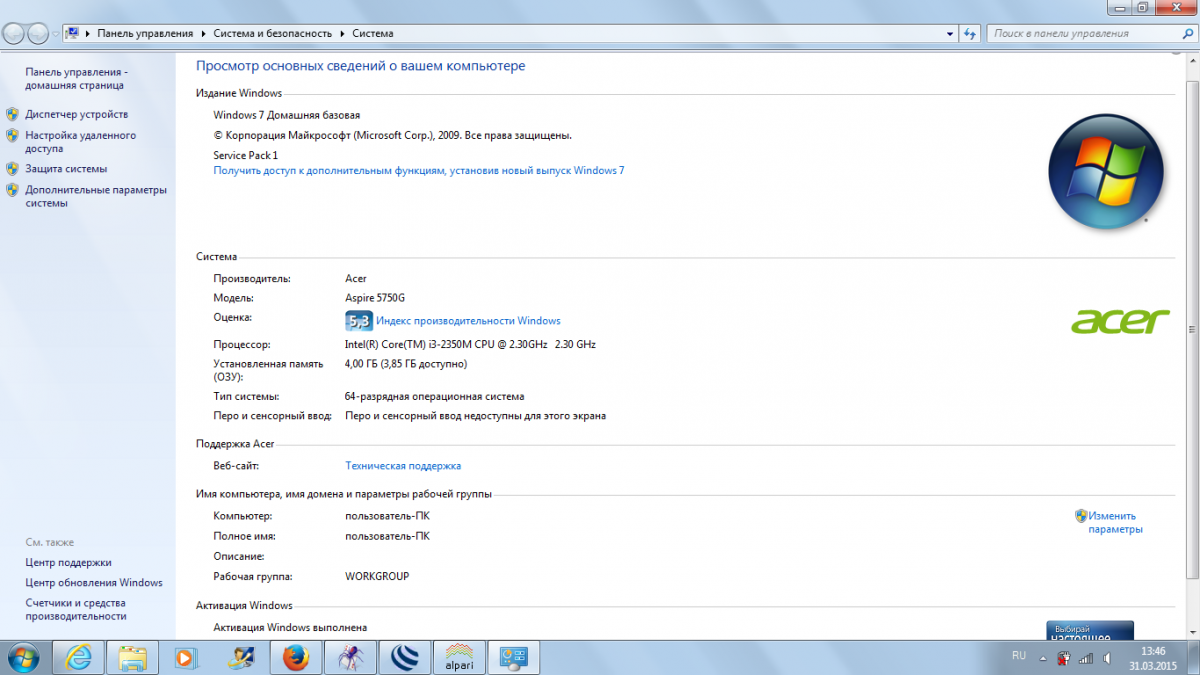Open address bar history dropdown arrow
1200x675 pixels.
coord(950,33)
